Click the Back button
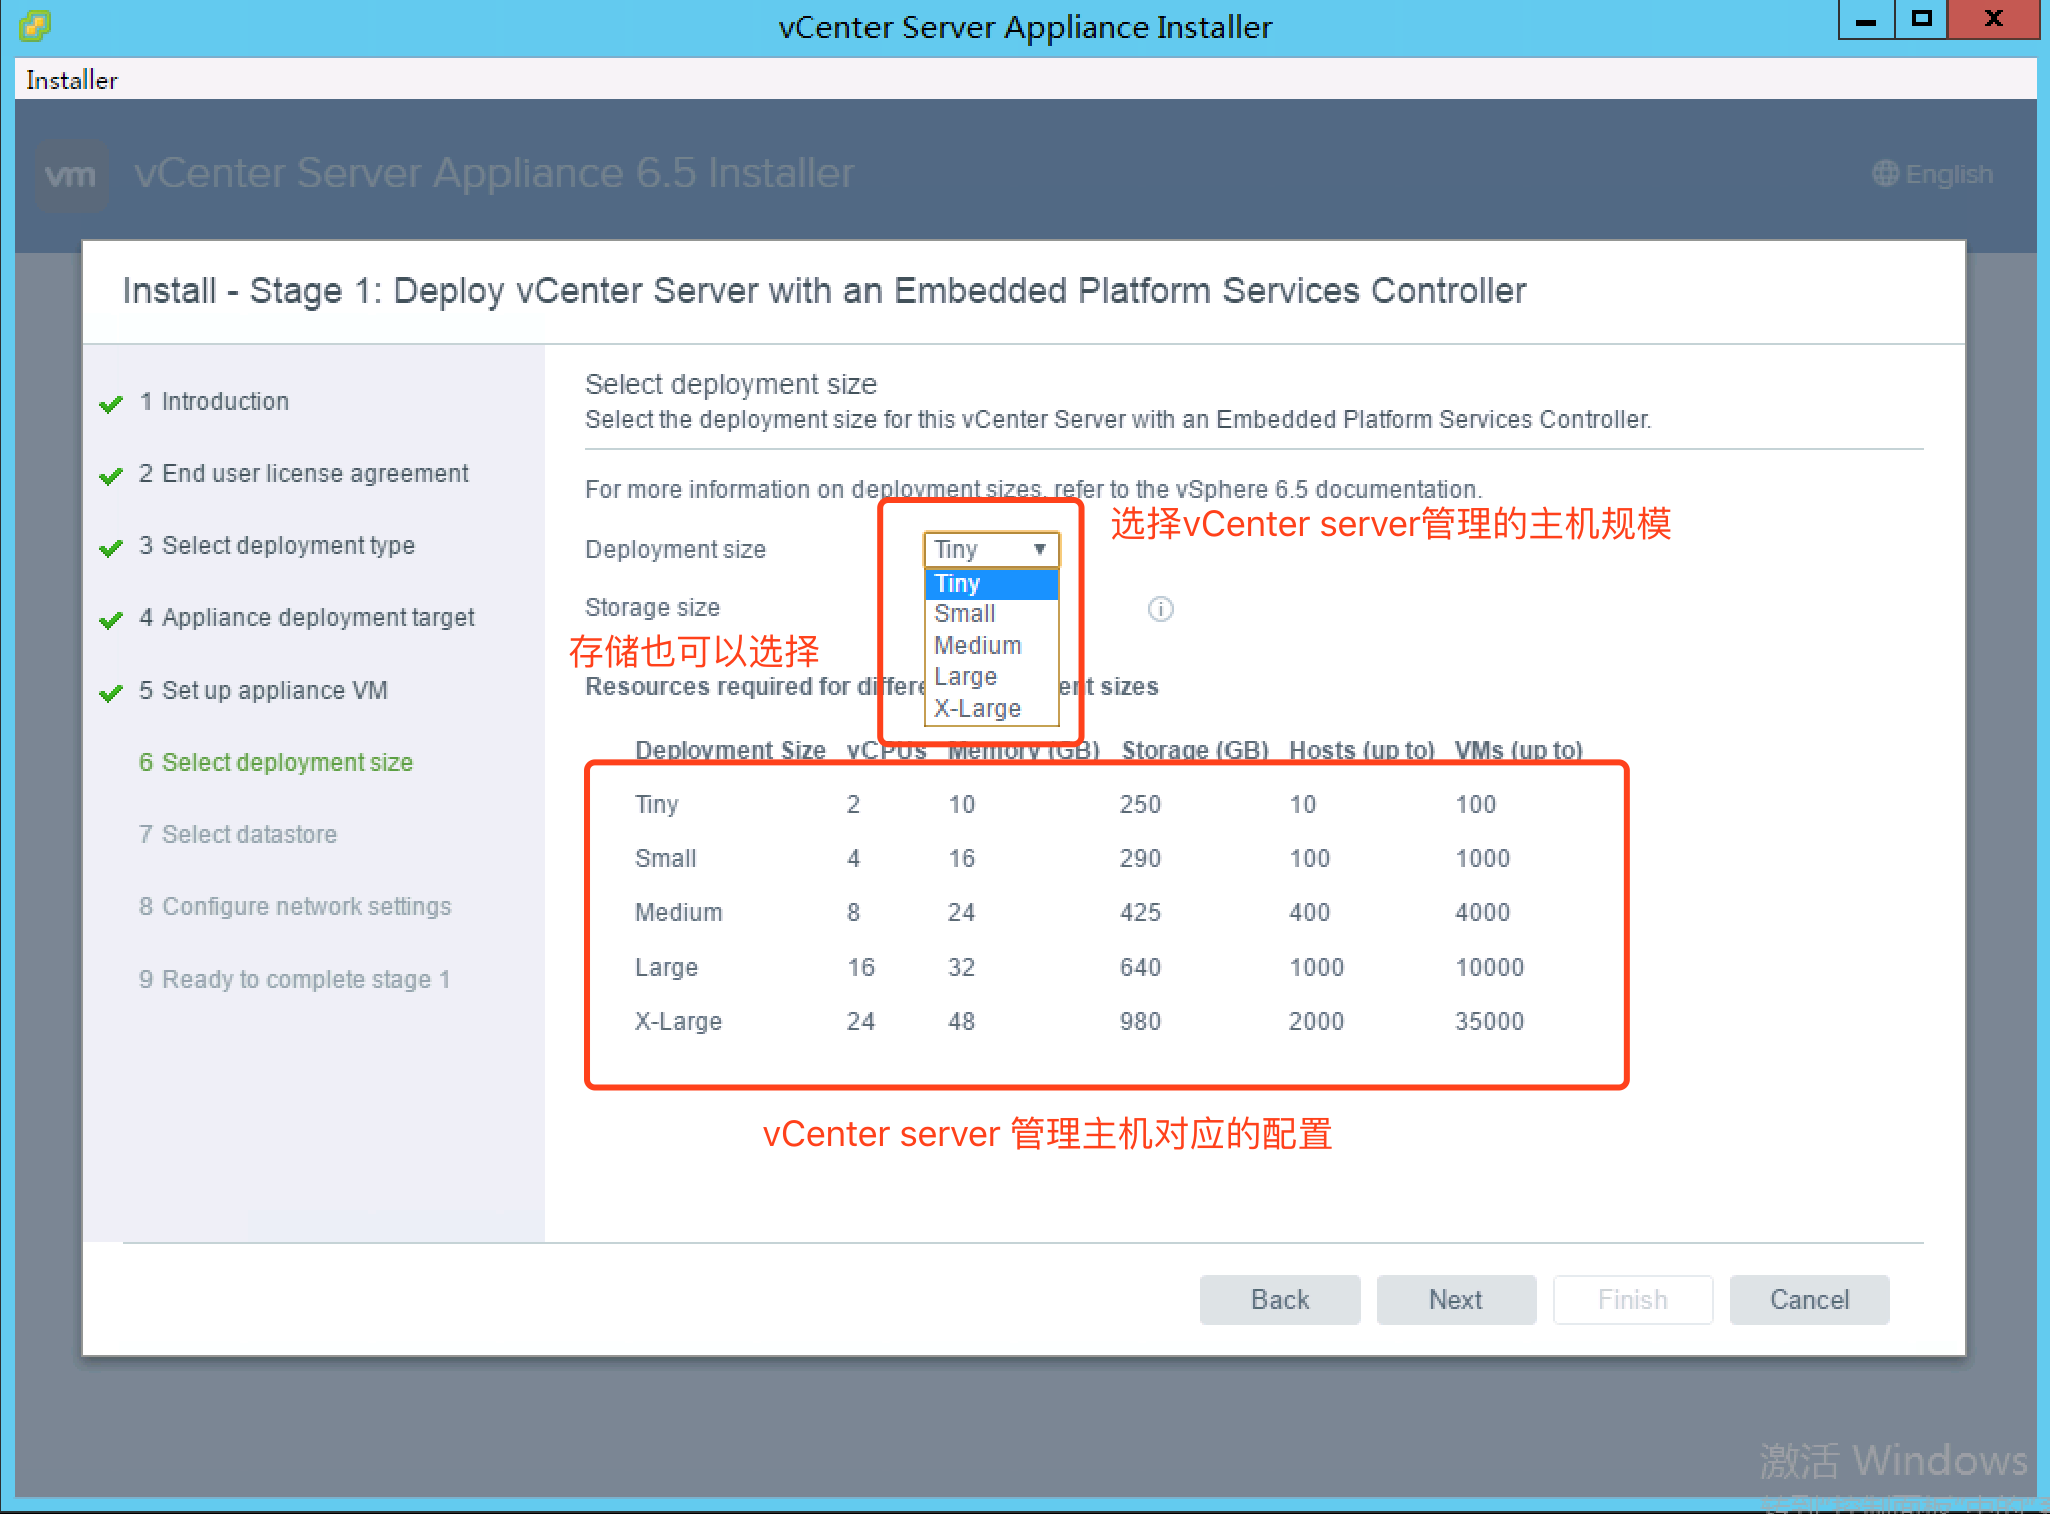 coord(1280,1299)
